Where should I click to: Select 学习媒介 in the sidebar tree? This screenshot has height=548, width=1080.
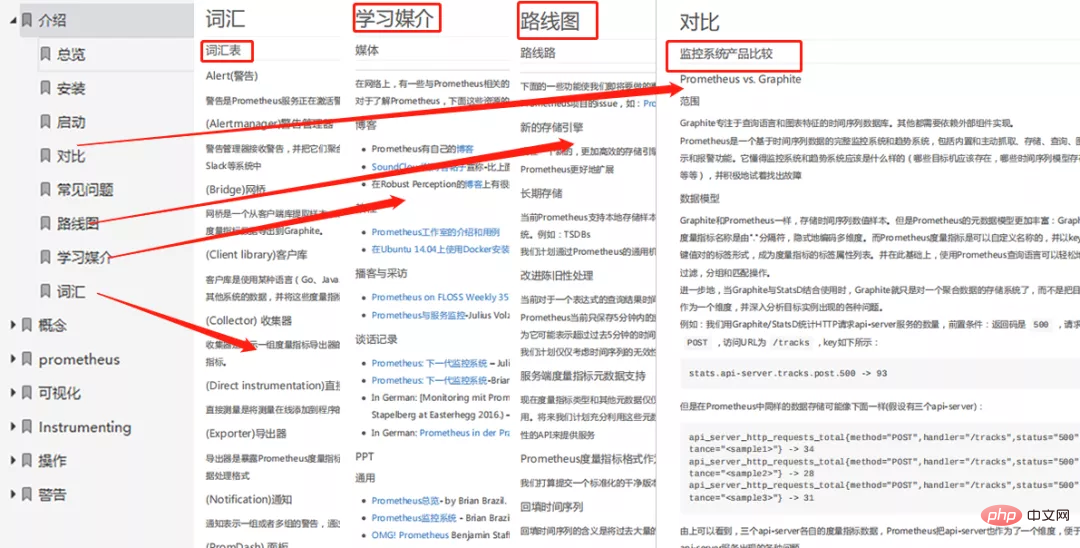tap(85, 257)
